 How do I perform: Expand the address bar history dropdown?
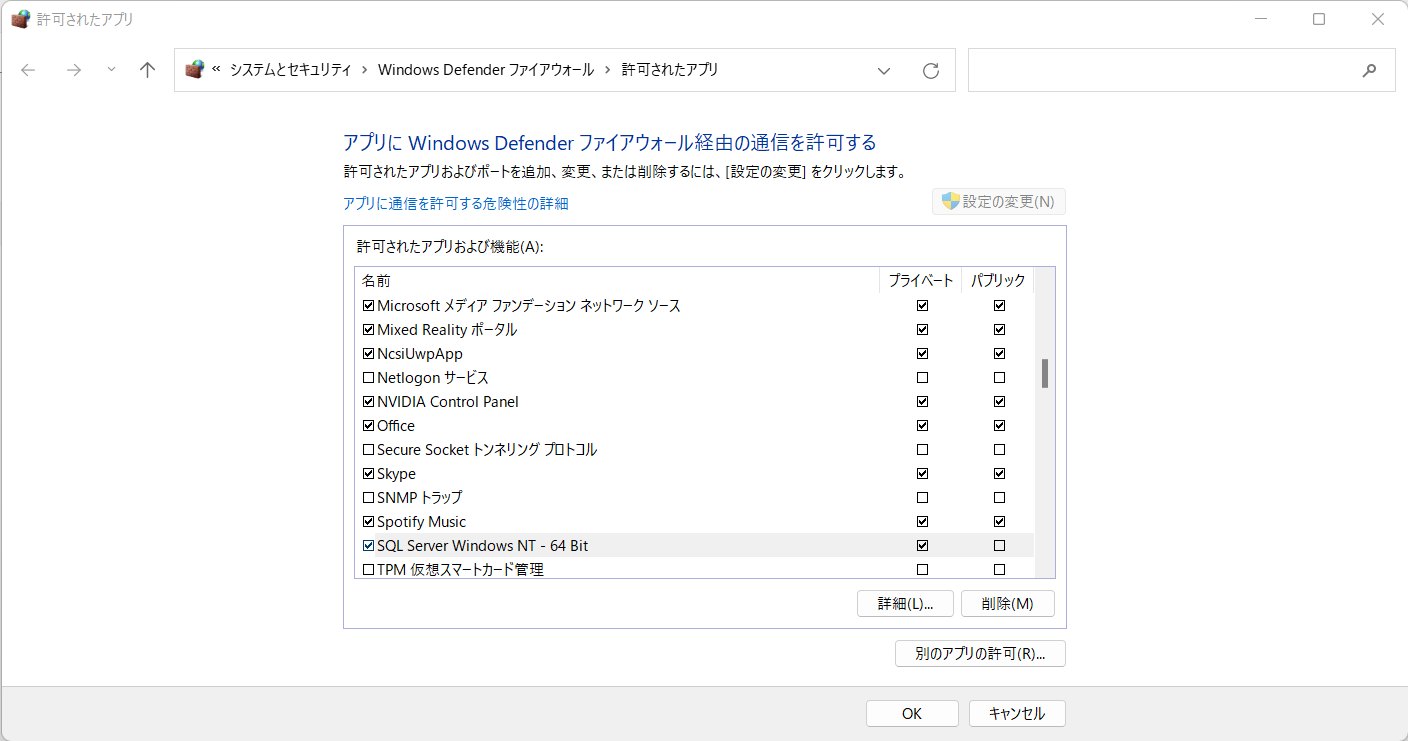tap(884, 70)
